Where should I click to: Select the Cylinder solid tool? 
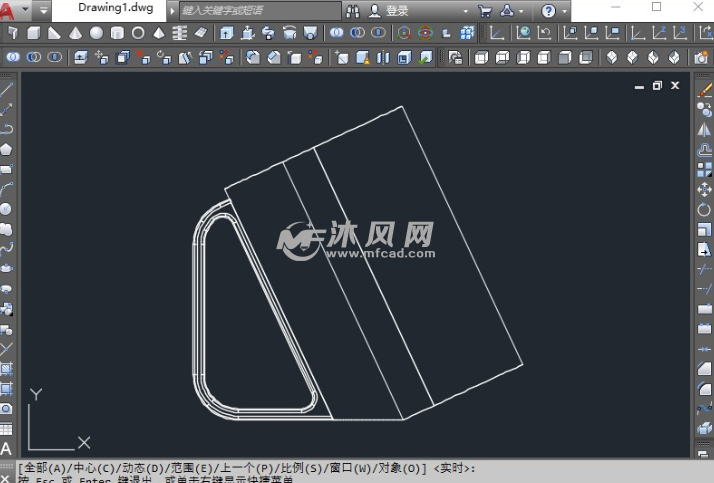(x=117, y=33)
